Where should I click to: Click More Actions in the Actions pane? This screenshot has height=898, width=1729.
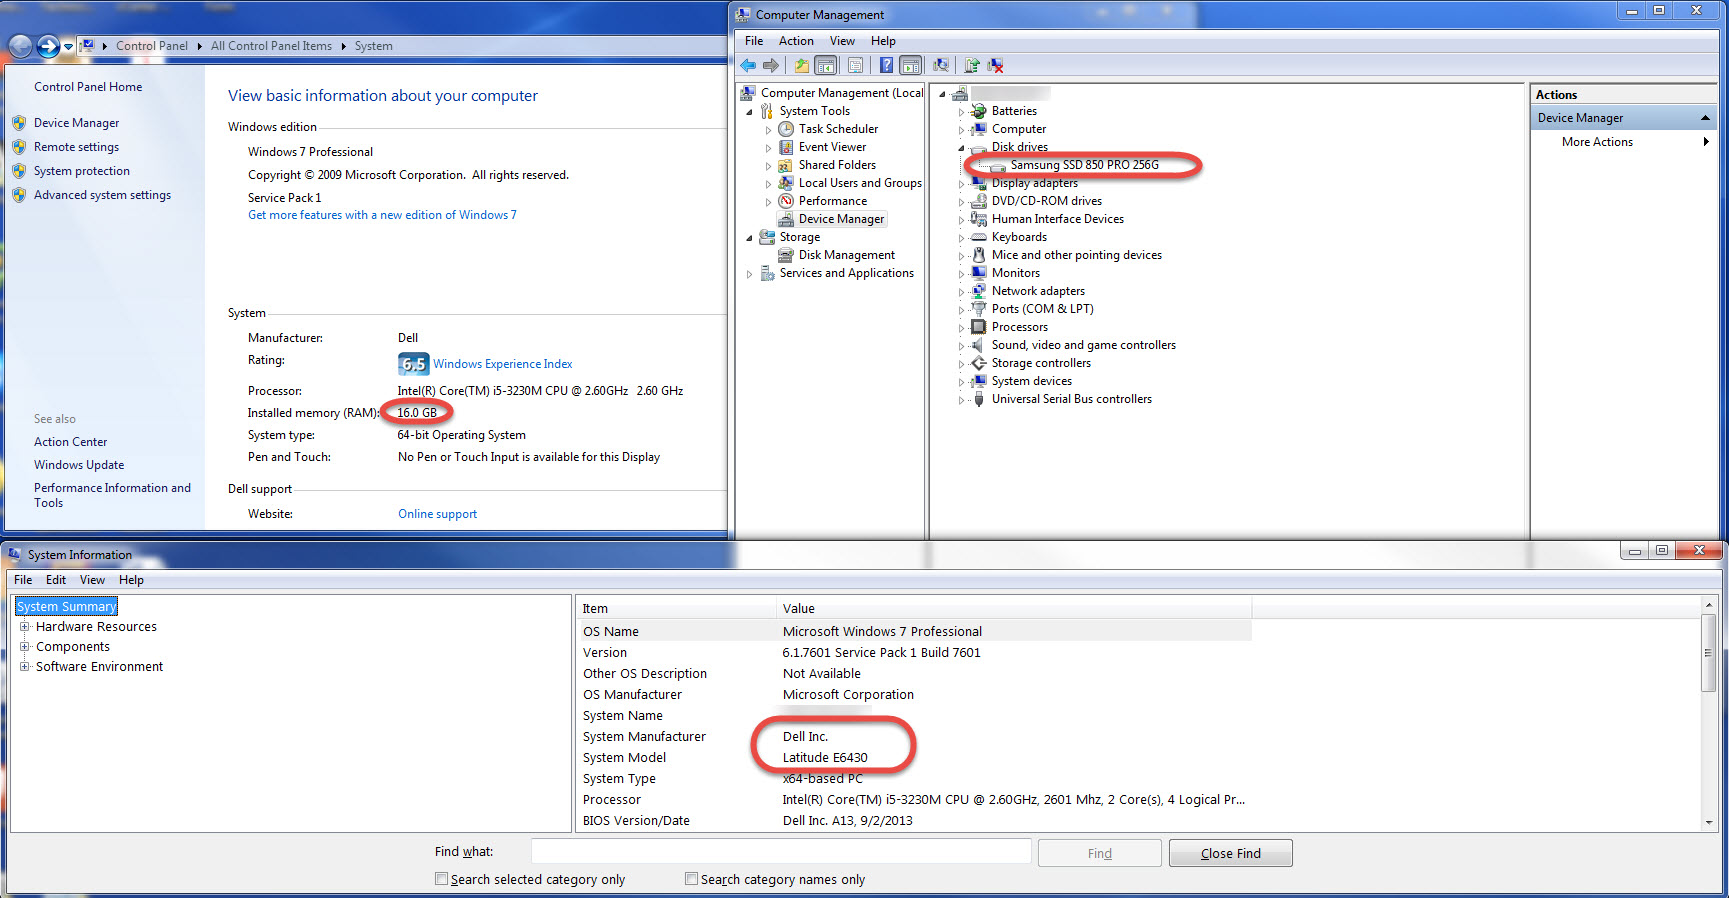click(1597, 142)
